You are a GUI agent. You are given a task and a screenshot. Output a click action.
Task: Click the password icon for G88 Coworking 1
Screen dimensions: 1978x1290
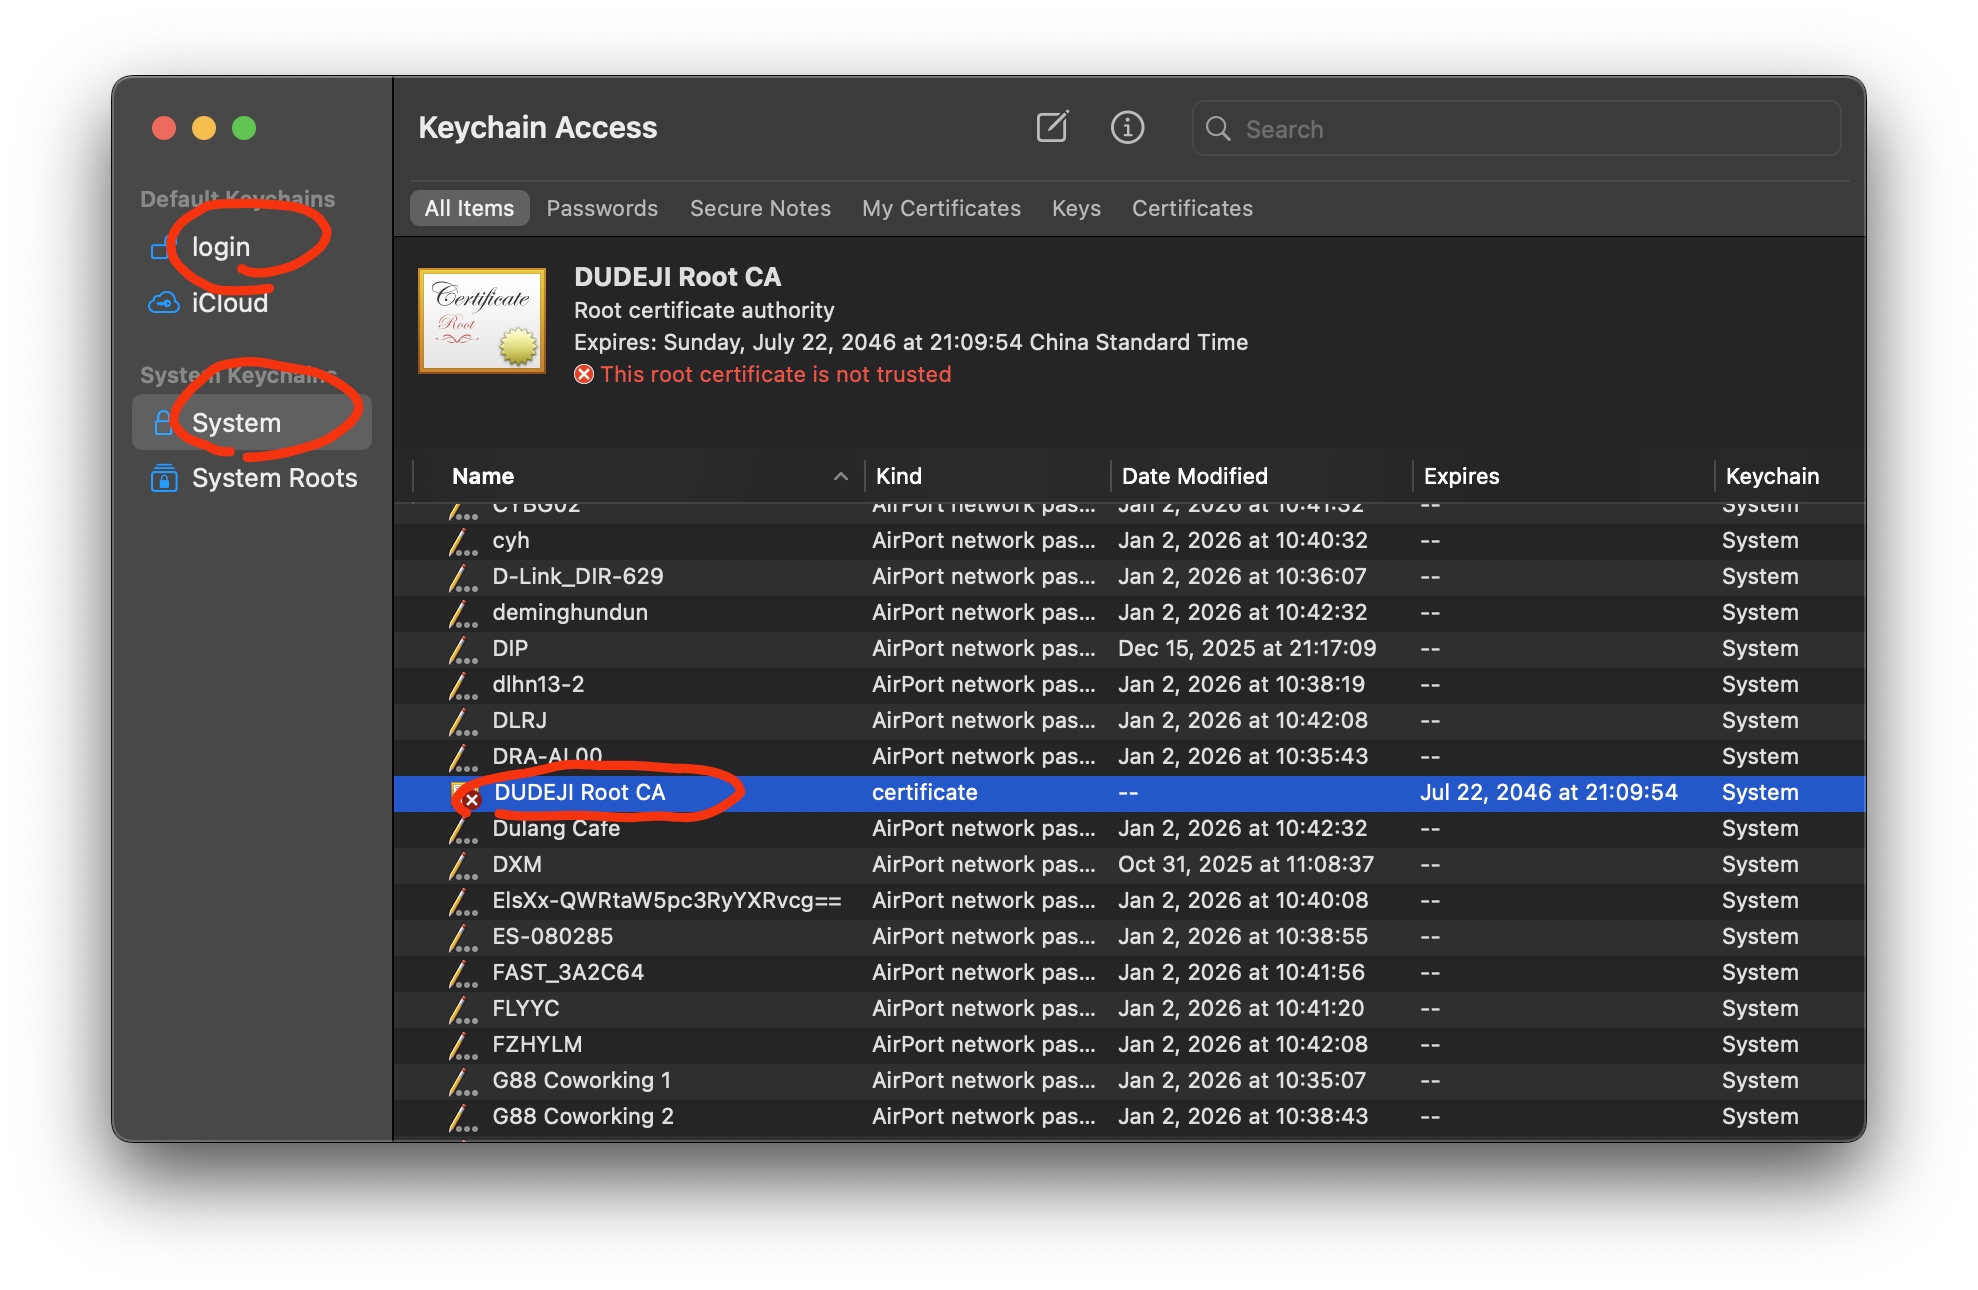(462, 1081)
